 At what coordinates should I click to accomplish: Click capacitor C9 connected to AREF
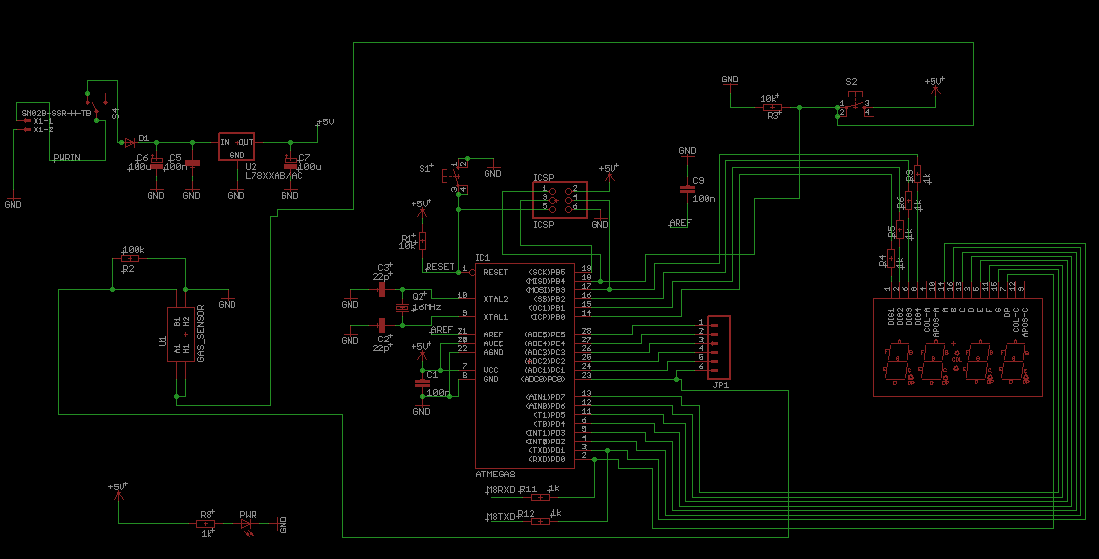pyautogui.click(x=687, y=189)
